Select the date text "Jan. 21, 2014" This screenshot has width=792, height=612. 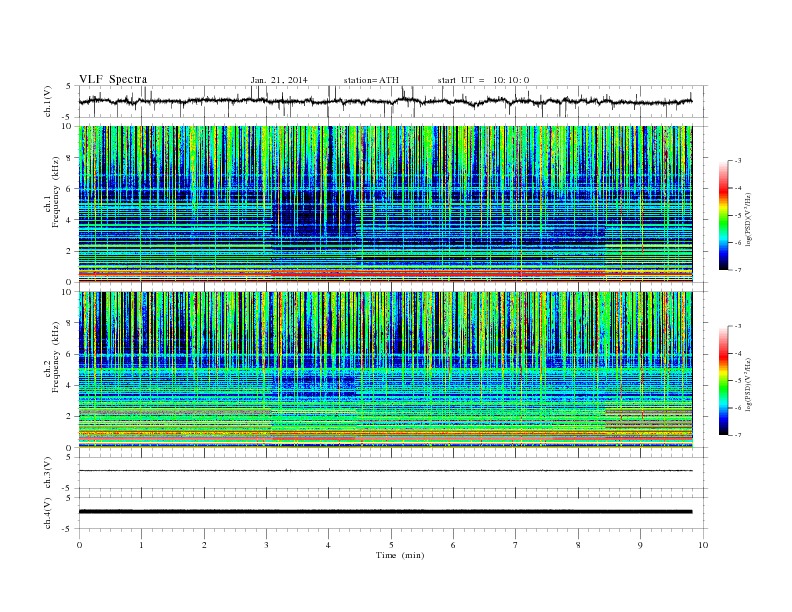(x=279, y=80)
